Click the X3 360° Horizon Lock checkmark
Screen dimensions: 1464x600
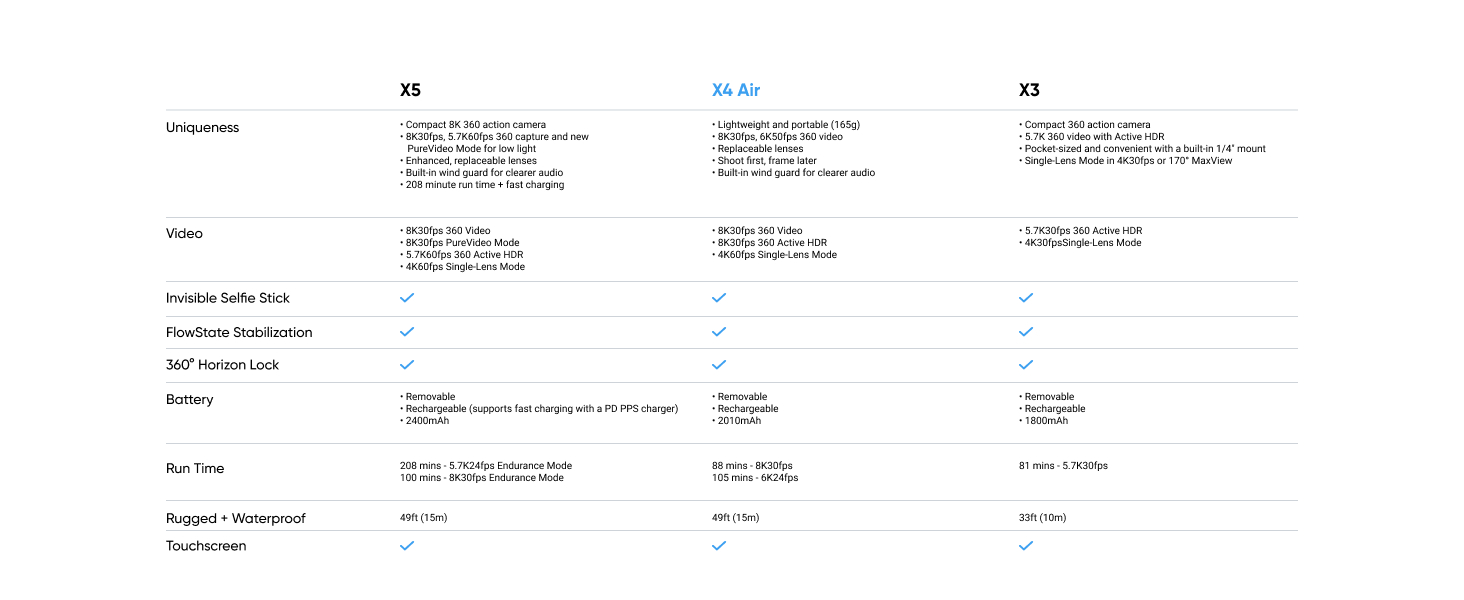click(x=1026, y=365)
